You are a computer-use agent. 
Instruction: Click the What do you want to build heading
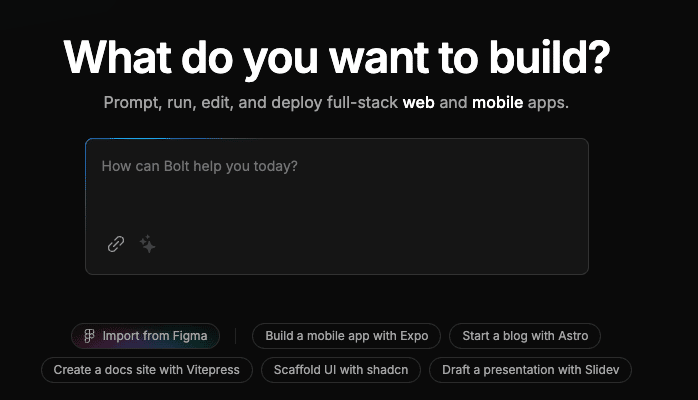click(336, 57)
